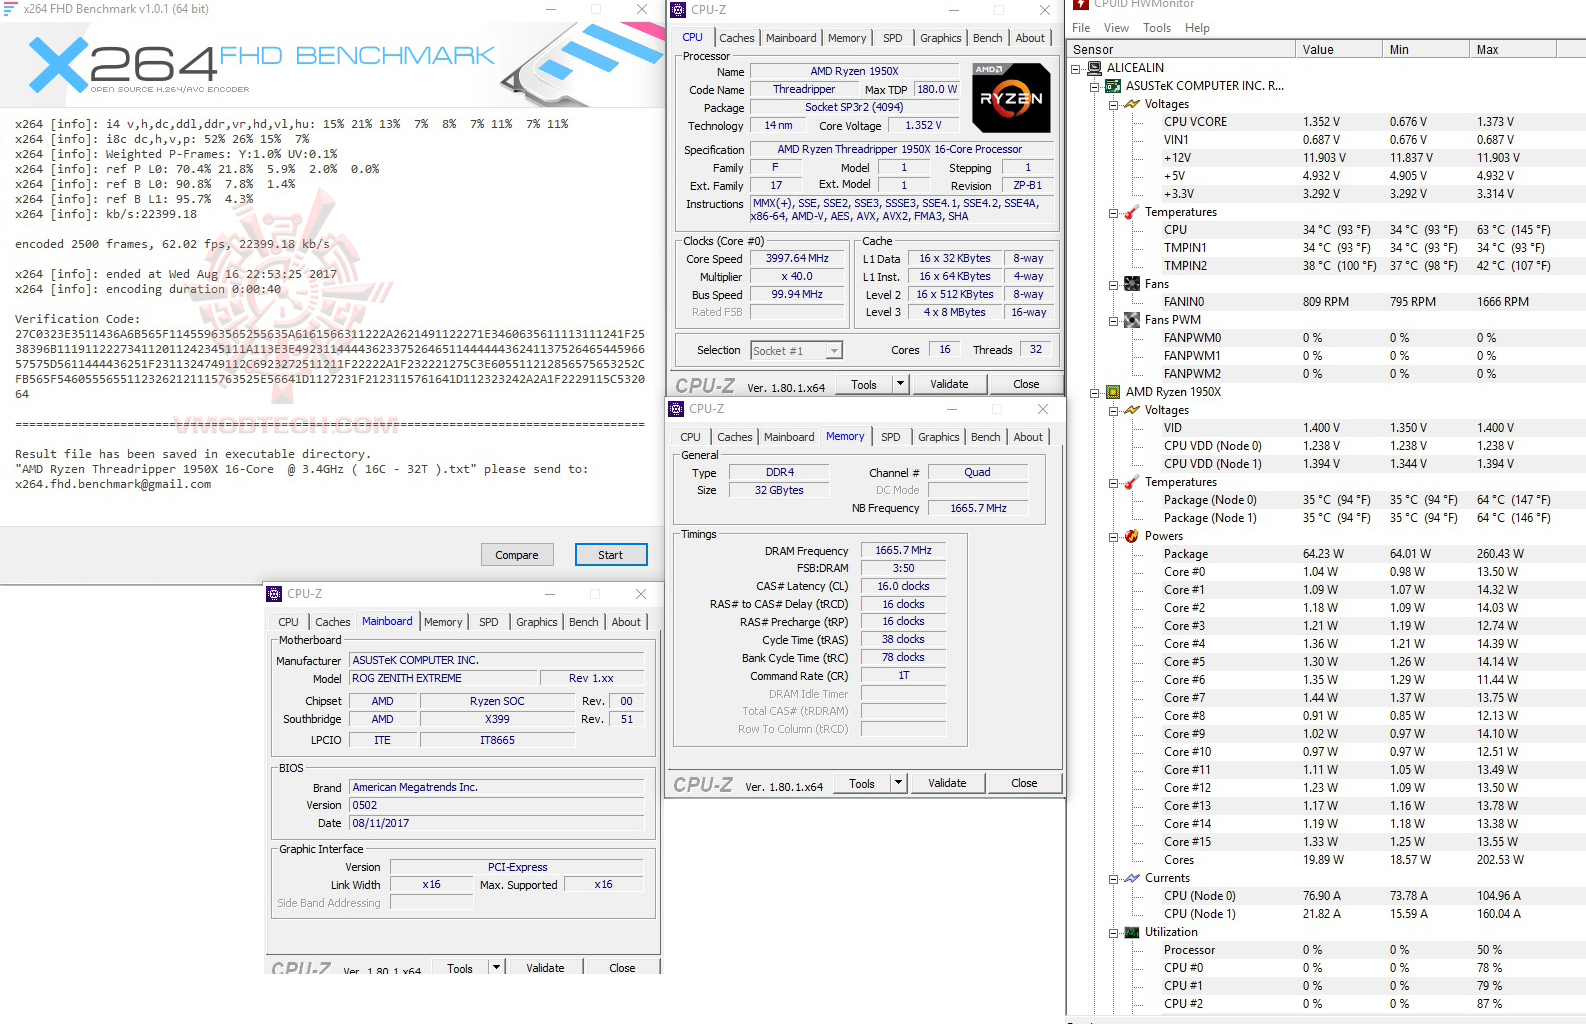Click the Start button in x264 Benchmark

611,555
